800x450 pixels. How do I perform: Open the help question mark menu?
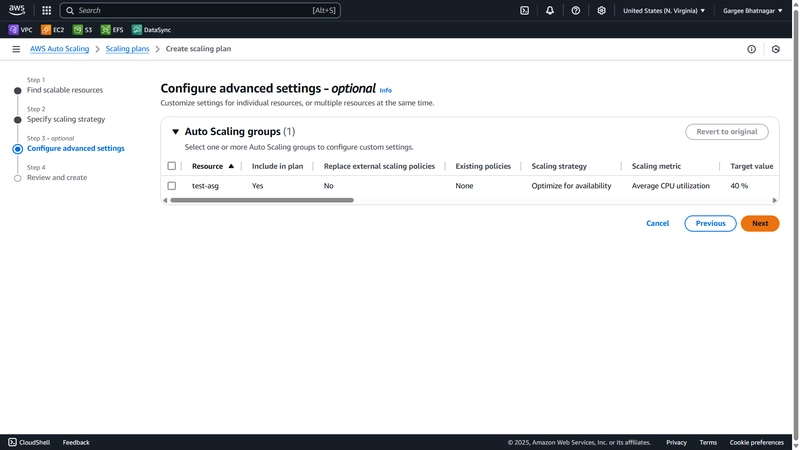point(576,10)
